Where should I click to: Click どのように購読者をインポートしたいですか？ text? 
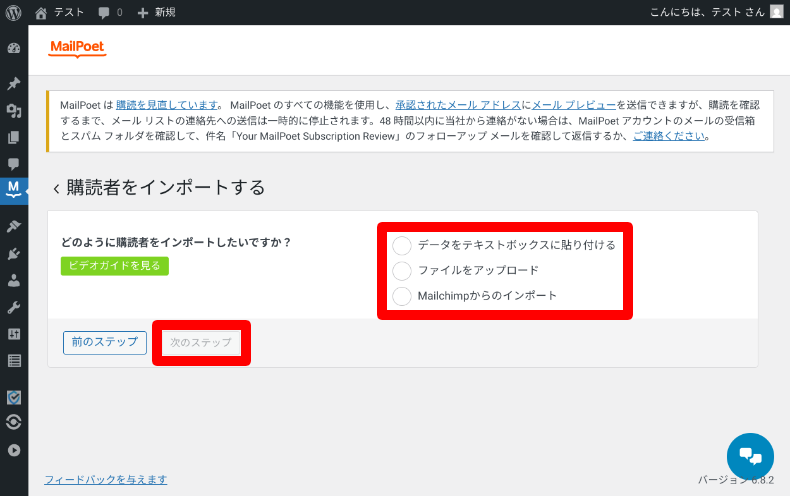click(x=176, y=242)
